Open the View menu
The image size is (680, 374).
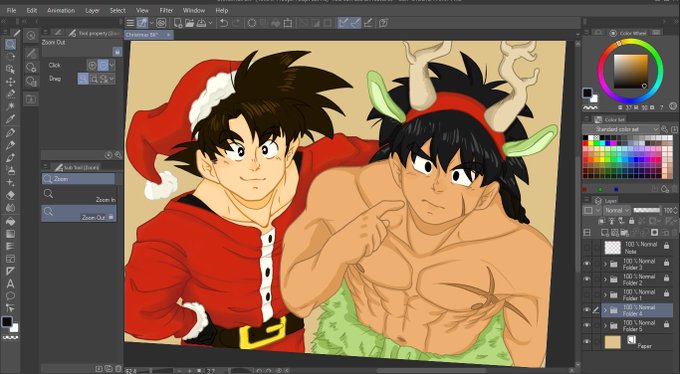click(x=142, y=10)
